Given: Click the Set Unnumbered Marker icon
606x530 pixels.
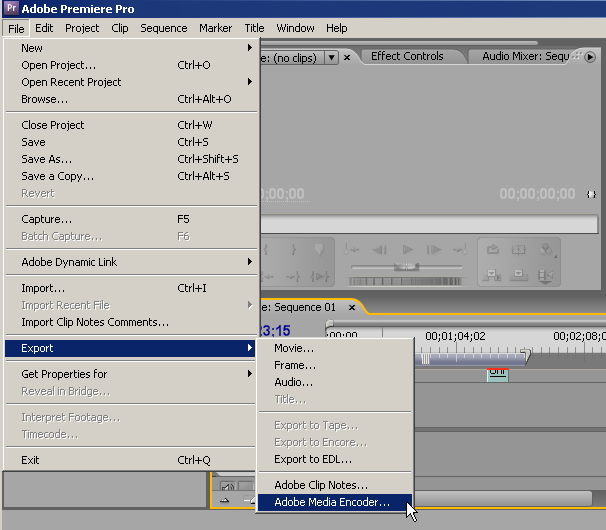Looking at the screenshot, I should coord(319,250).
